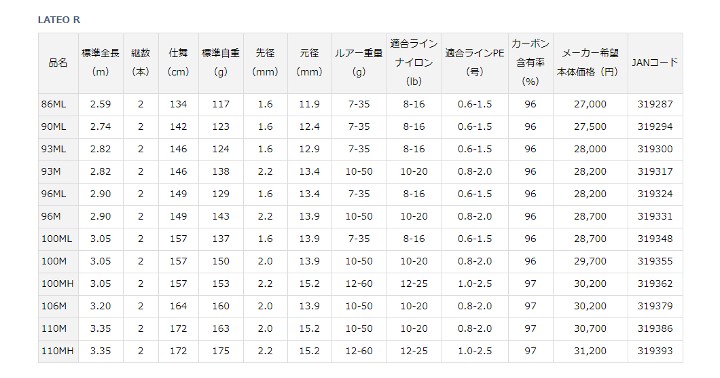Select JAN code 319287
The width and height of the screenshot is (720, 378).
click(655, 104)
